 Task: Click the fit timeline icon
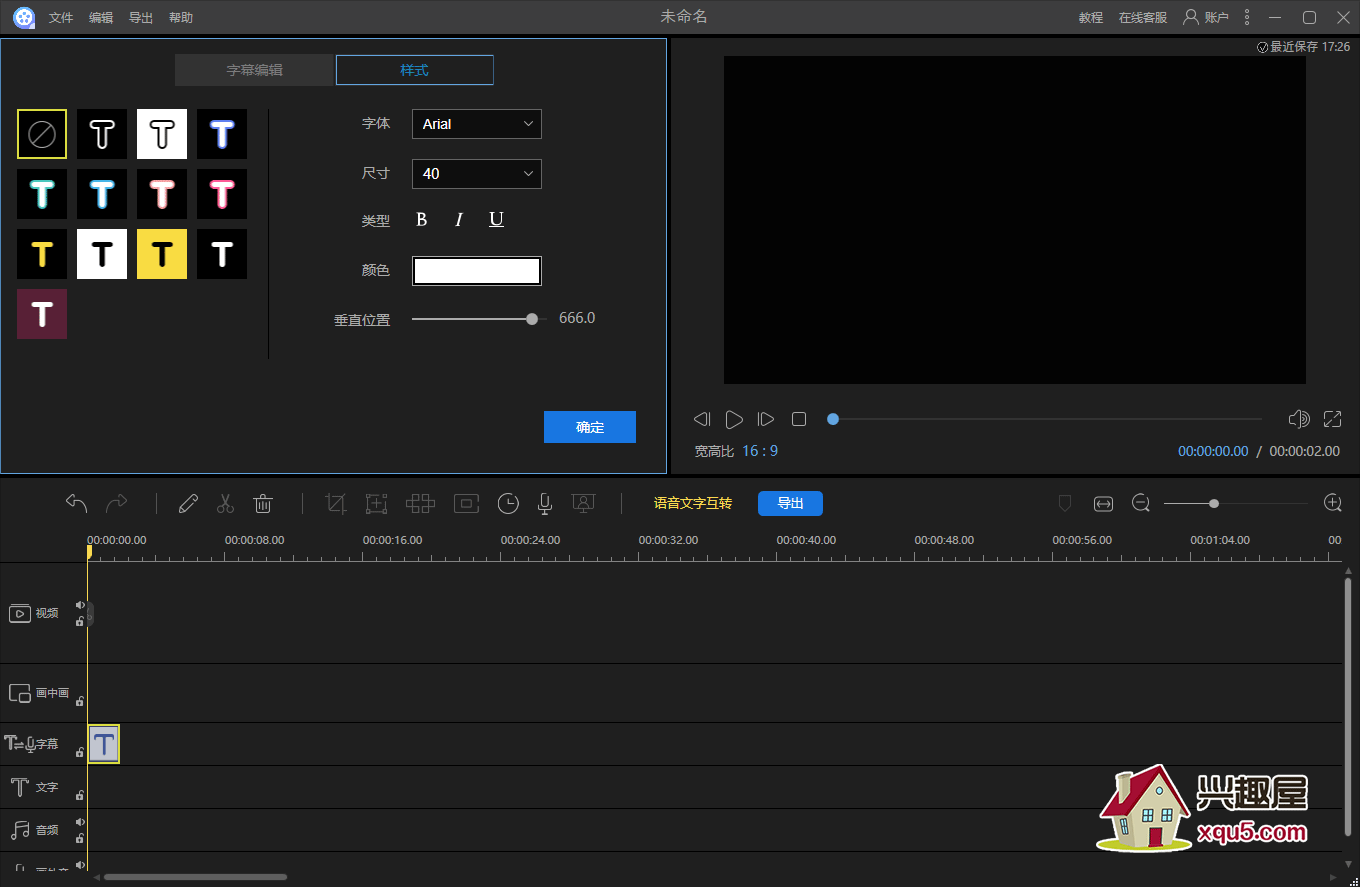pos(1103,504)
